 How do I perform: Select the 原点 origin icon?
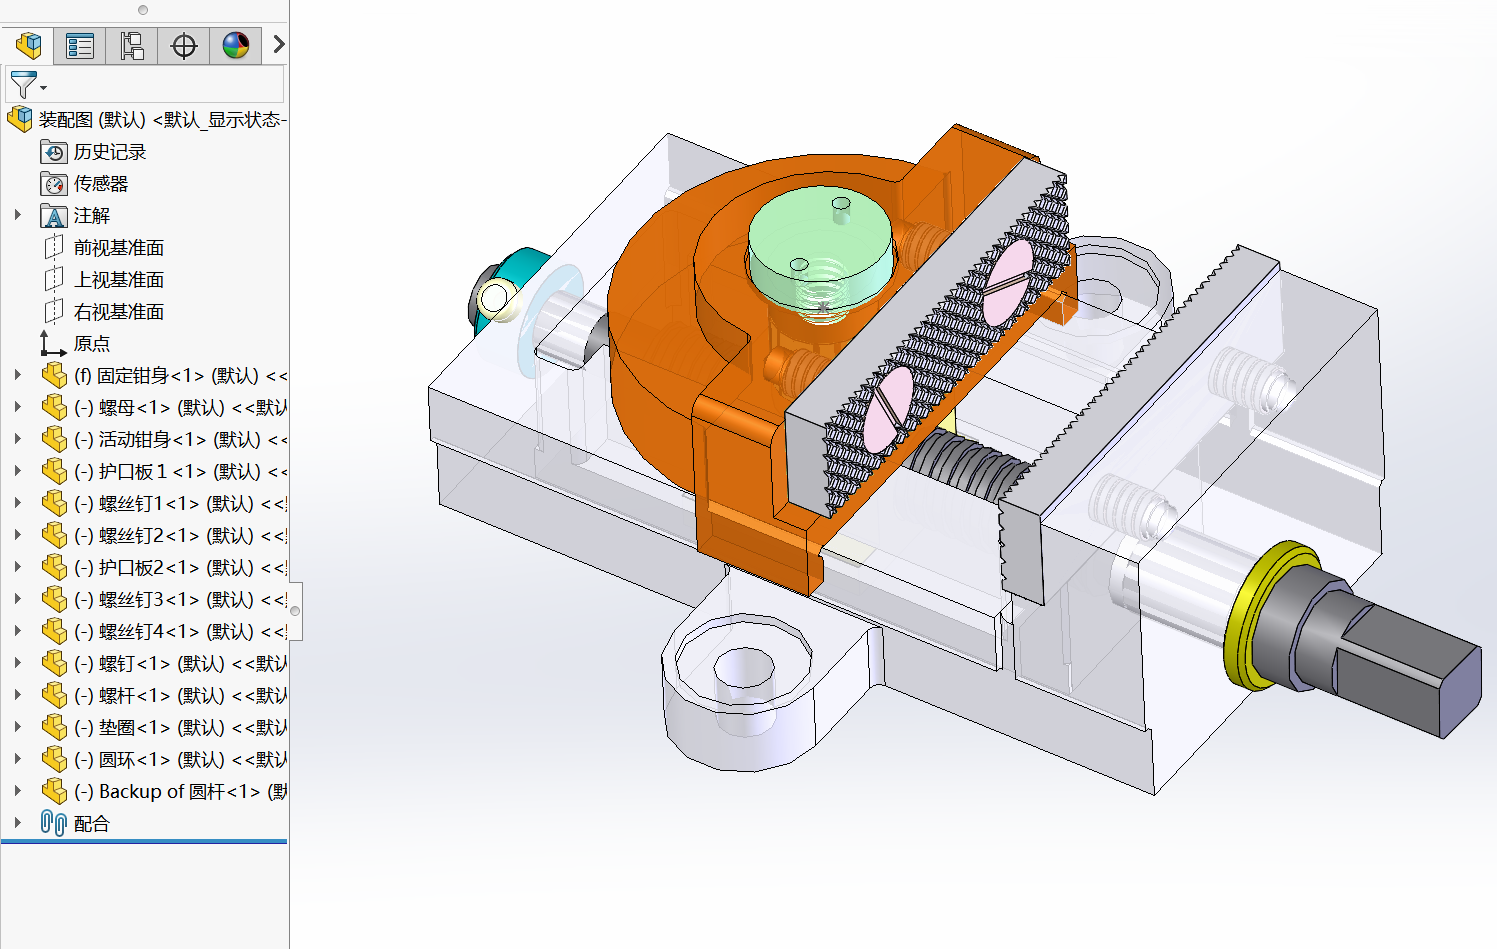tap(53, 344)
